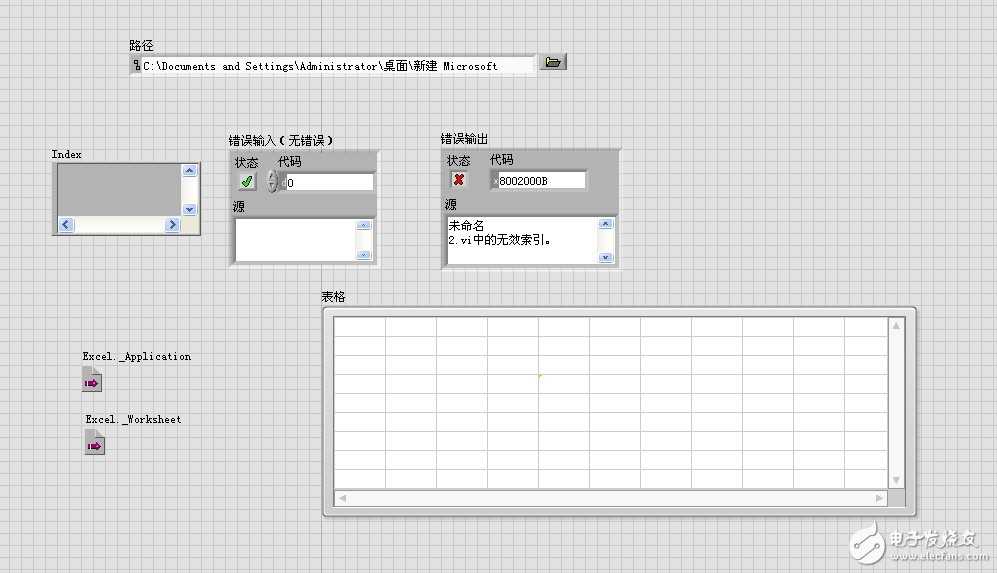Click error output source scroll up arrow
This screenshot has width=997, height=573.
[x=605, y=223]
